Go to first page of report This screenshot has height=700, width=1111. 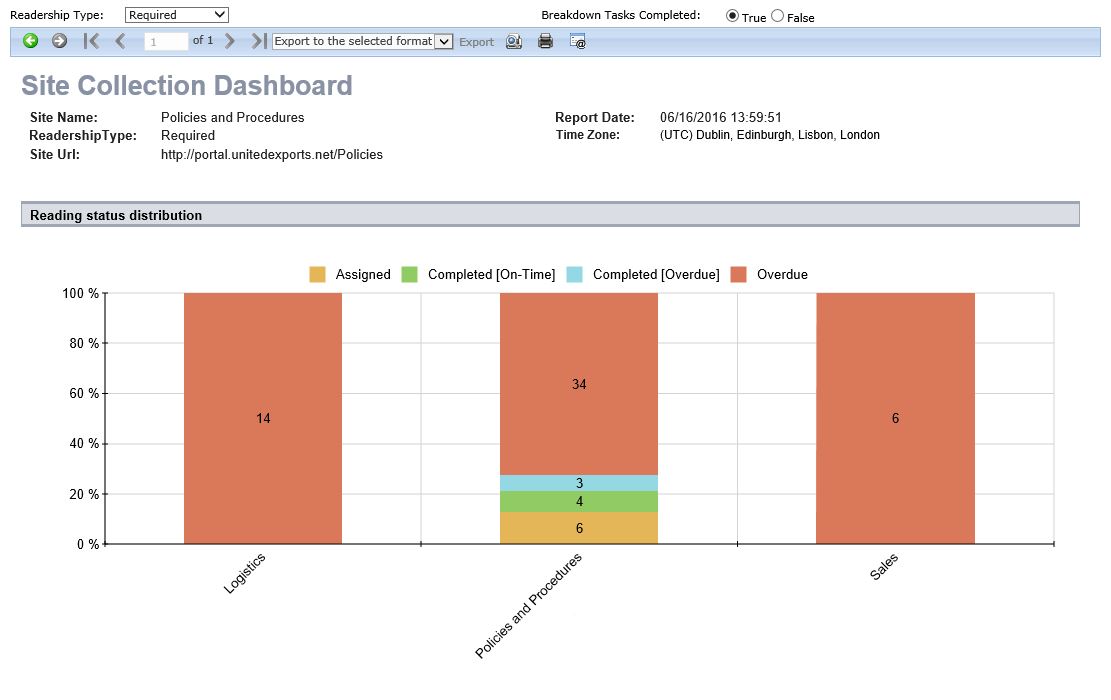tap(91, 41)
